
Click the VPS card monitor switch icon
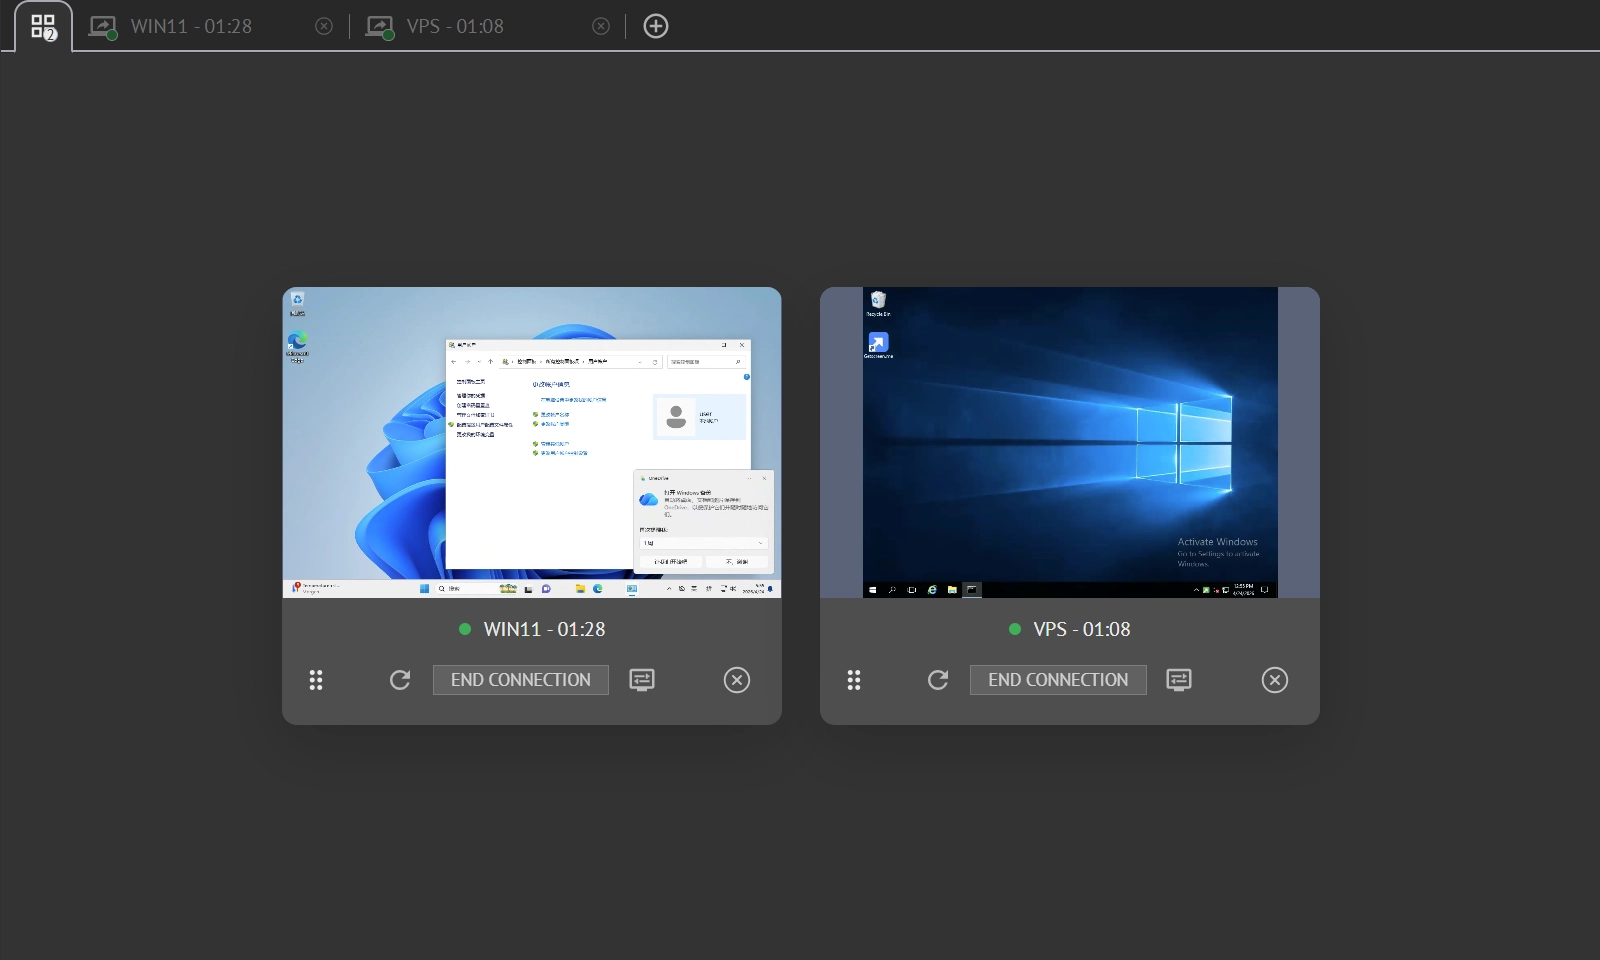pos(1179,680)
